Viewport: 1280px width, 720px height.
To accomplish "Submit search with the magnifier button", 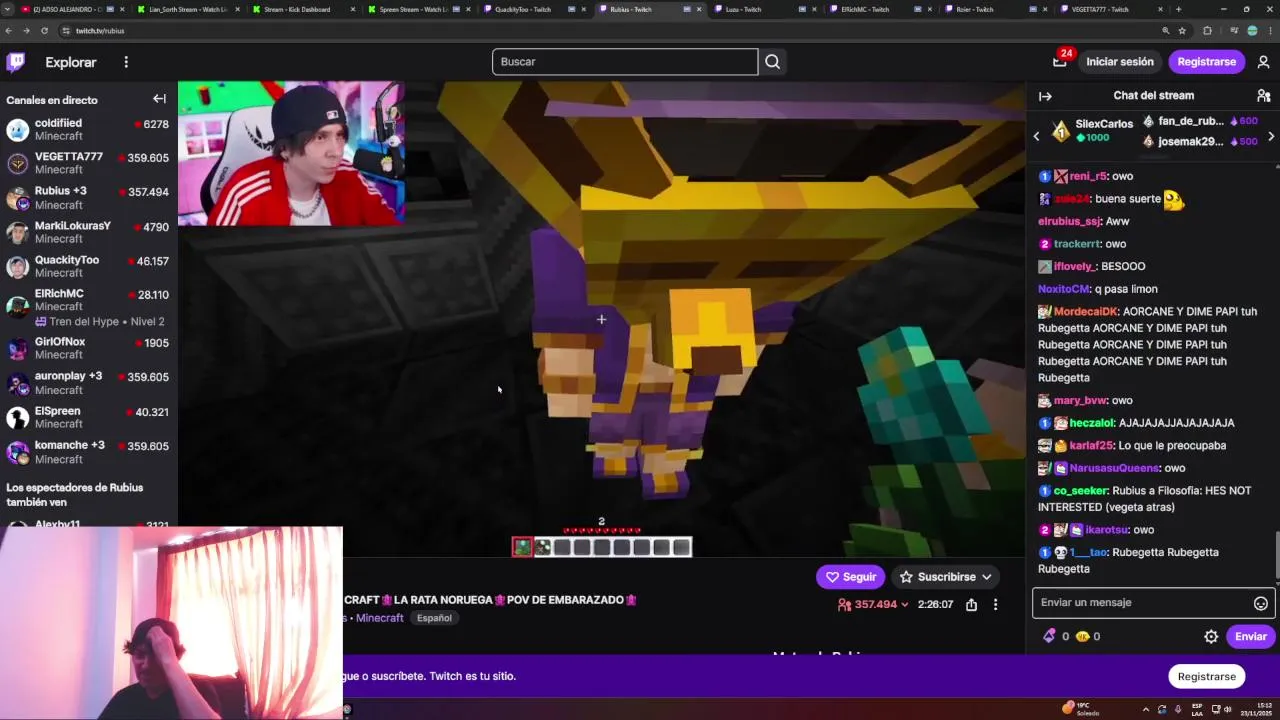I will pos(772,62).
